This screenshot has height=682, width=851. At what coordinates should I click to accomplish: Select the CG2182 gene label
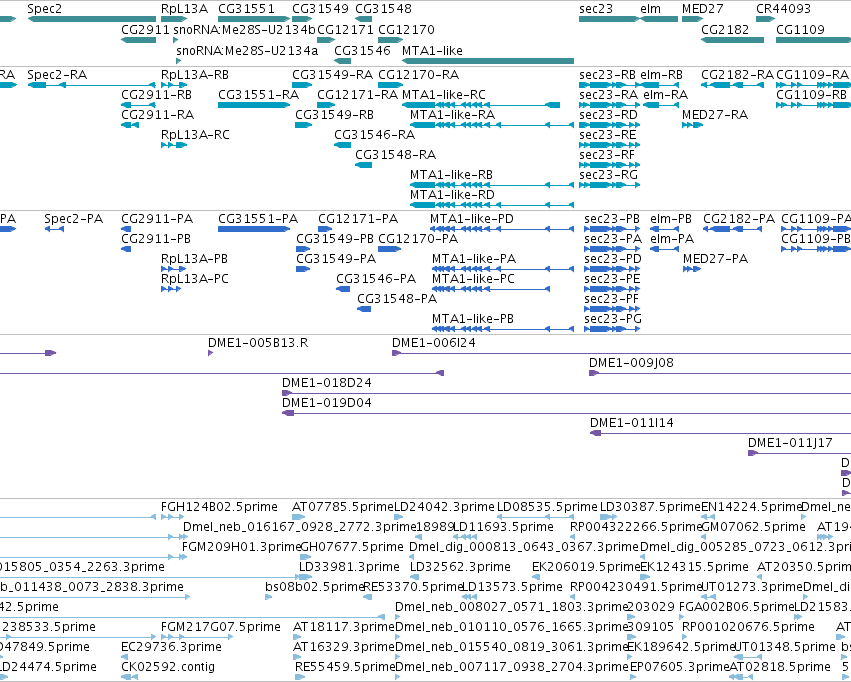[725, 29]
